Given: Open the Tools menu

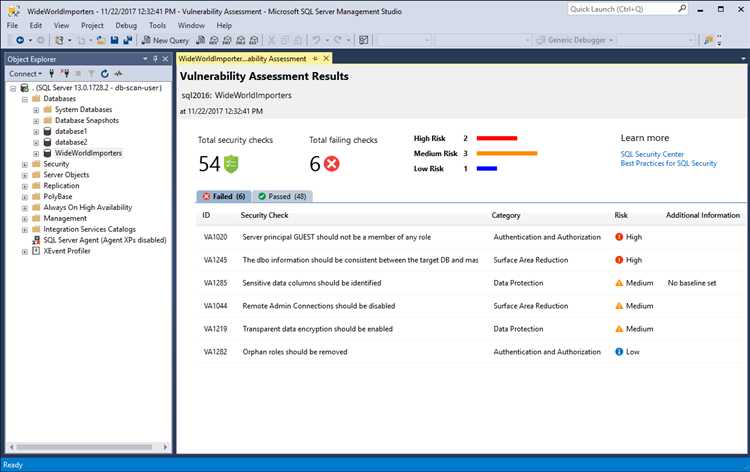Looking at the screenshot, I should [157, 25].
